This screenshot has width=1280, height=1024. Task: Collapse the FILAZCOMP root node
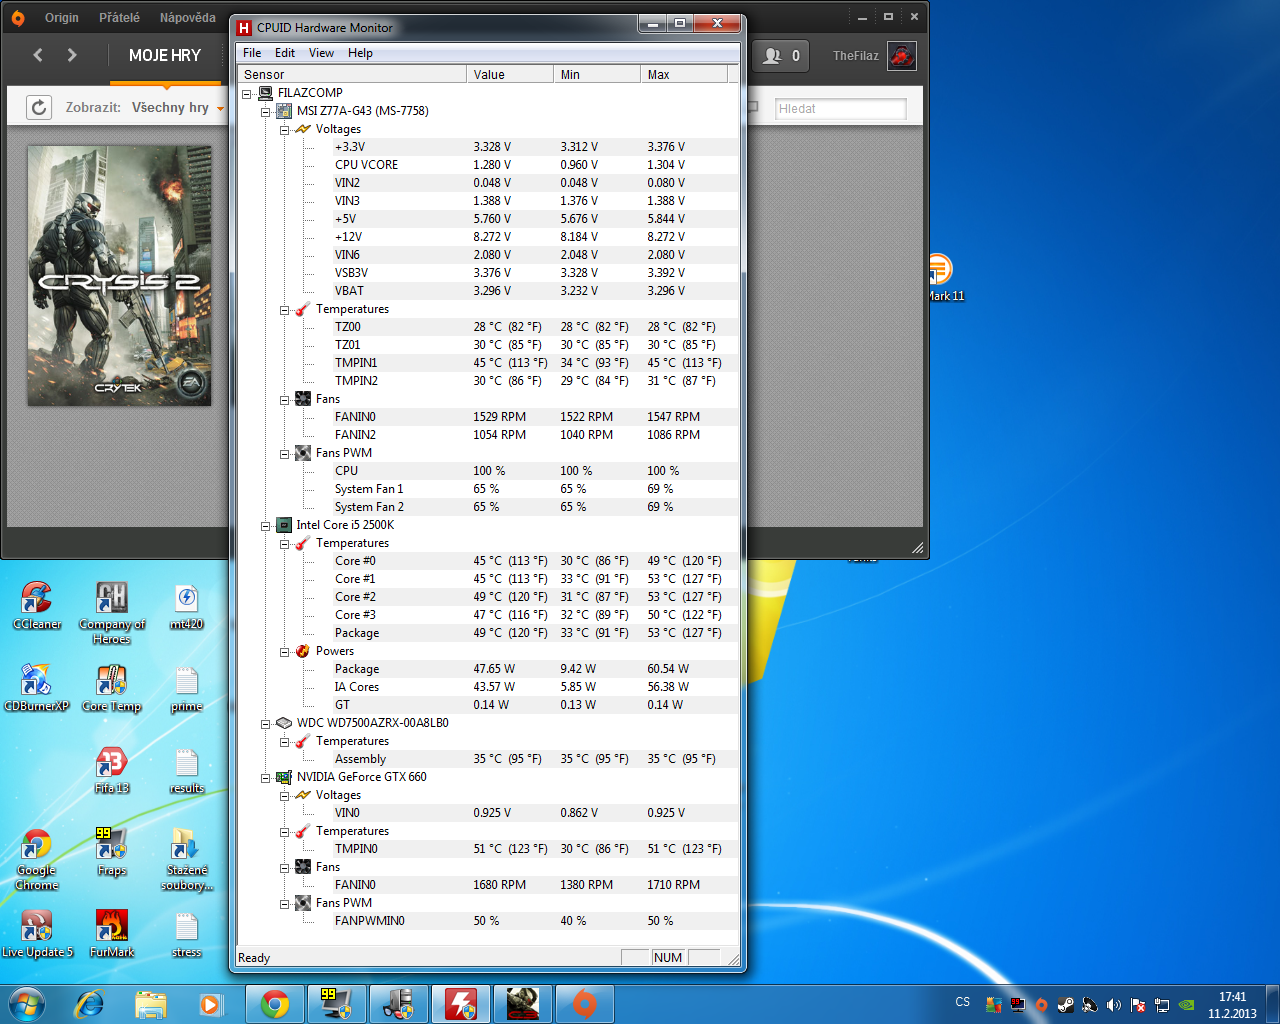247,93
